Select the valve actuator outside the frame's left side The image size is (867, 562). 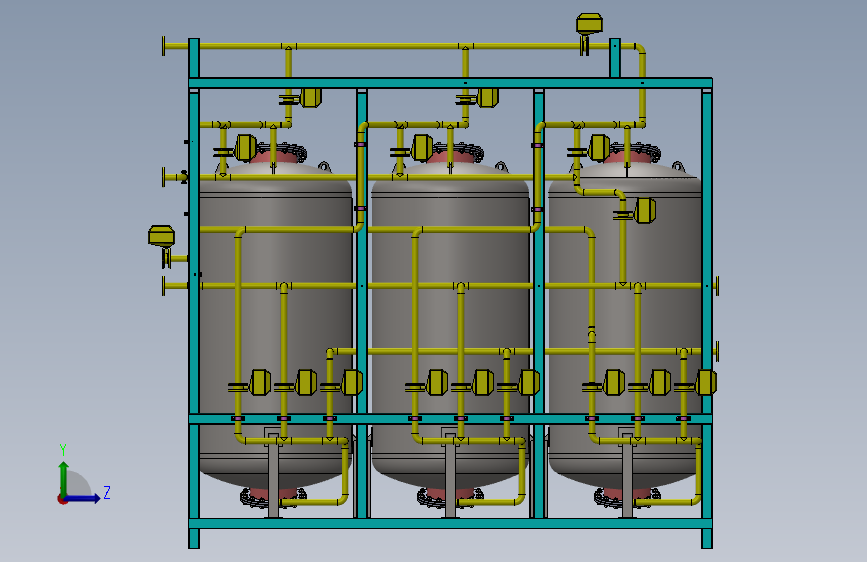click(161, 236)
